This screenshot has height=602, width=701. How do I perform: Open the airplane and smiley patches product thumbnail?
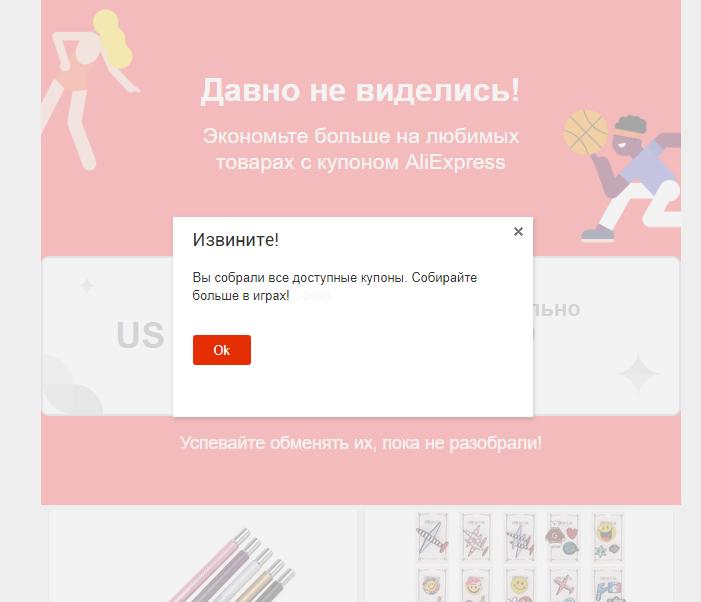click(x=519, y=556)
